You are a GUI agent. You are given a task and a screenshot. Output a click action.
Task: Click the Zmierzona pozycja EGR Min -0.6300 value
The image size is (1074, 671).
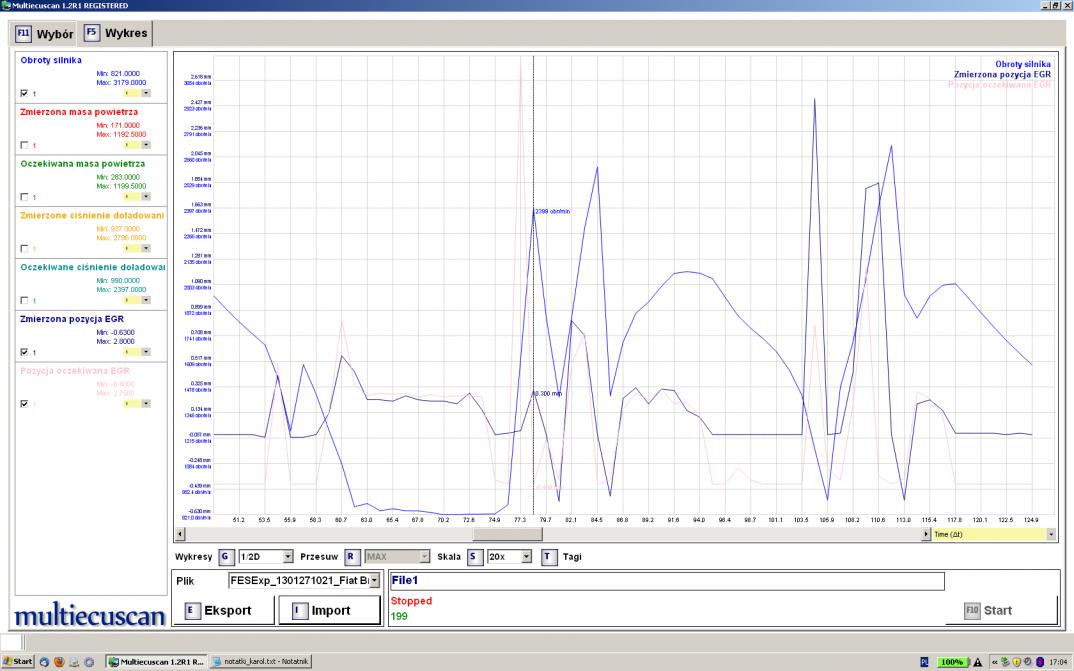115,333
